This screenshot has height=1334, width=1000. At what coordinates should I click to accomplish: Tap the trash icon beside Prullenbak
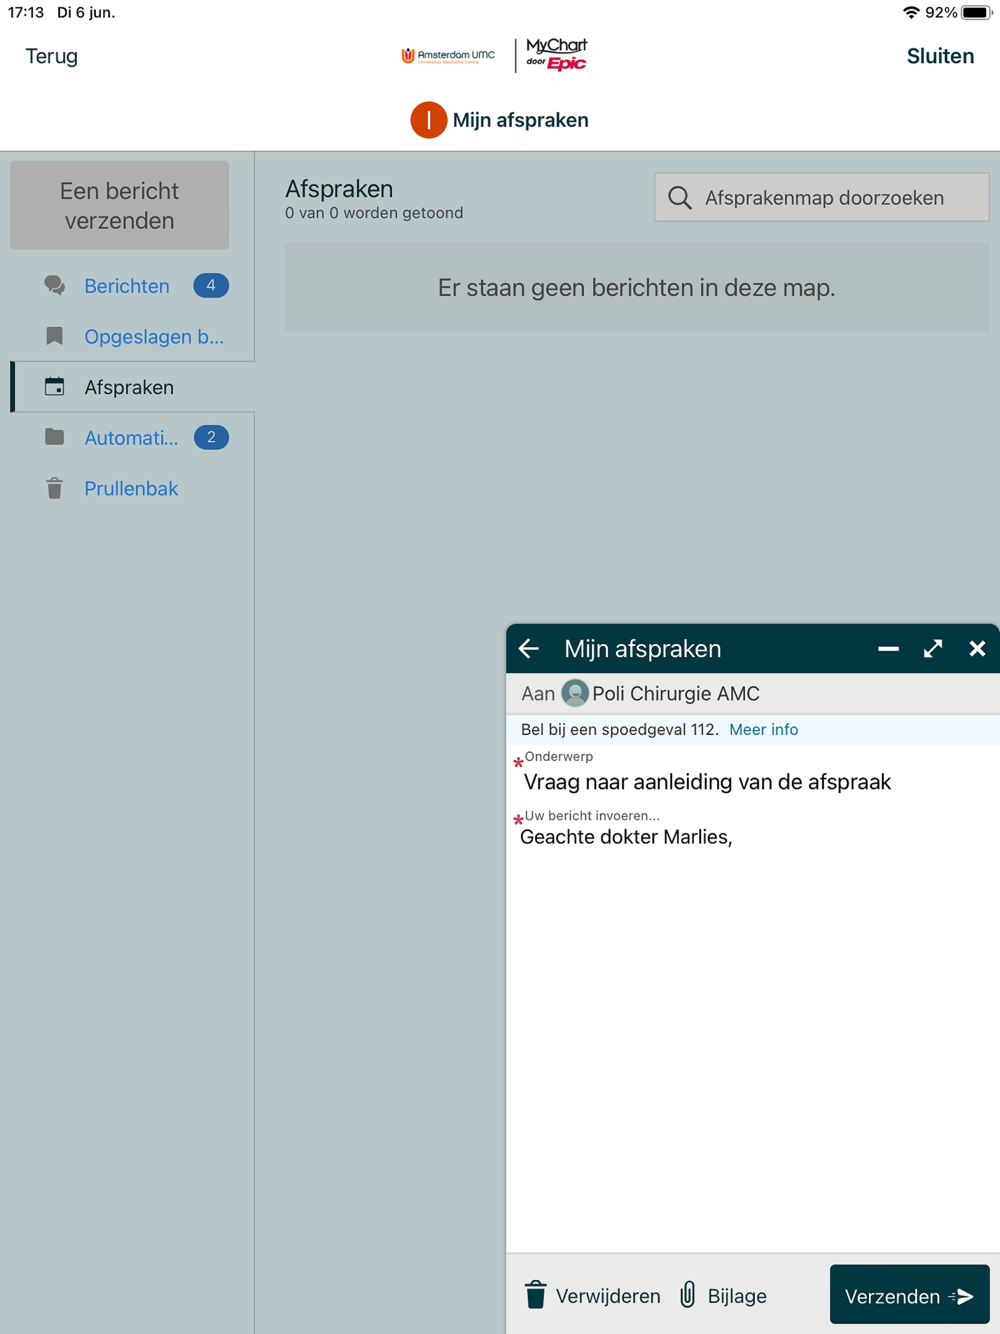[55, 488]
